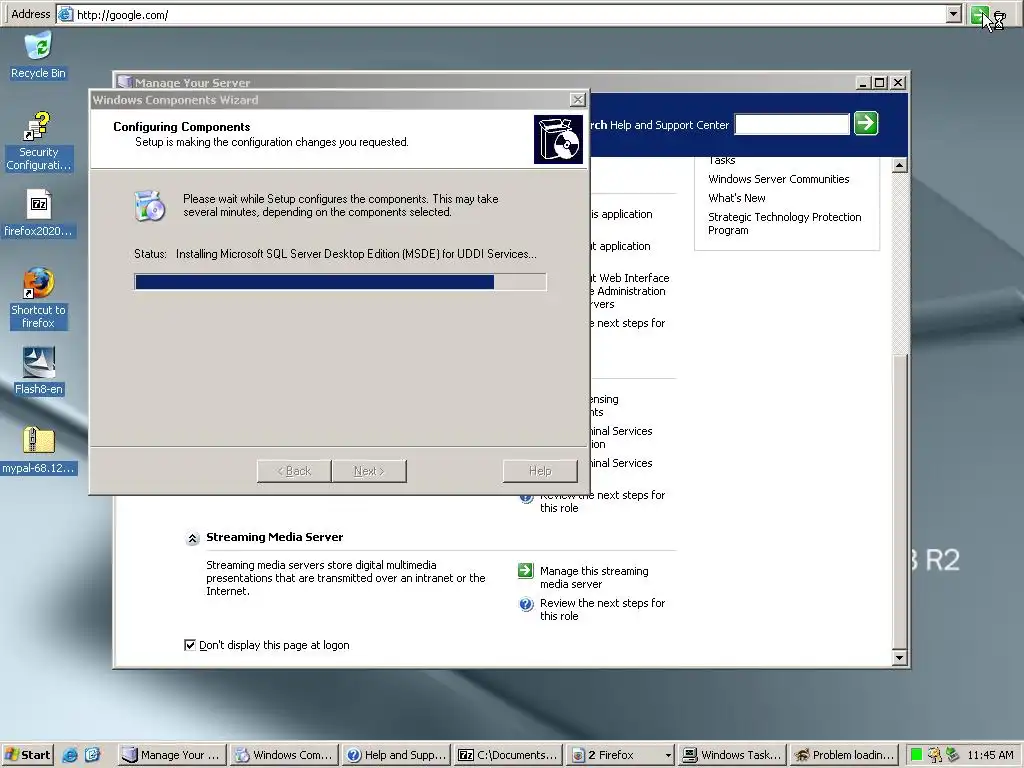Click the second quick launch icon beside Internet Explorer
Viewport: 1024px width, 768px height.
(x=93, y=755)
